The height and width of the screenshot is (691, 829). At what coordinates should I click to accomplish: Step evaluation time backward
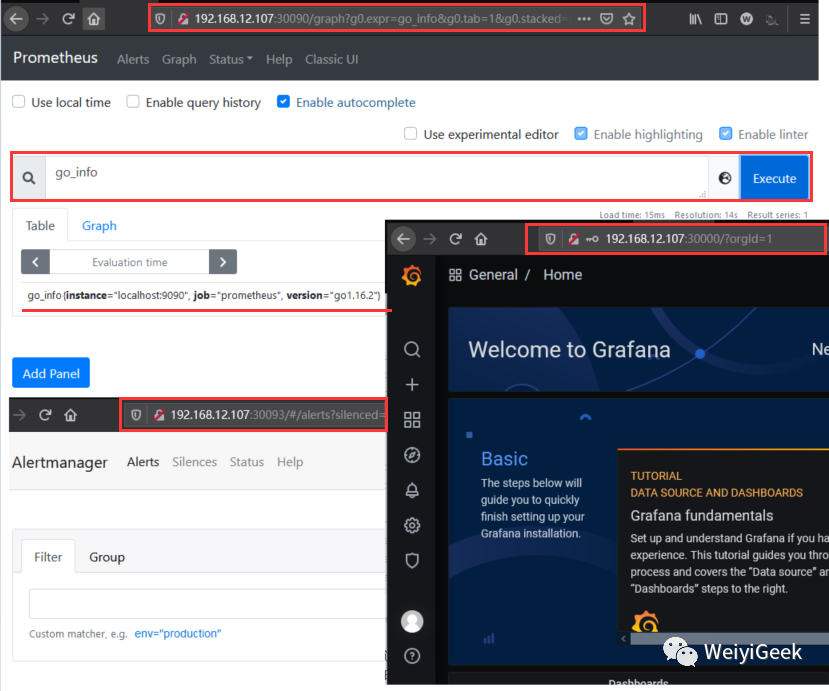coord(35,262)
